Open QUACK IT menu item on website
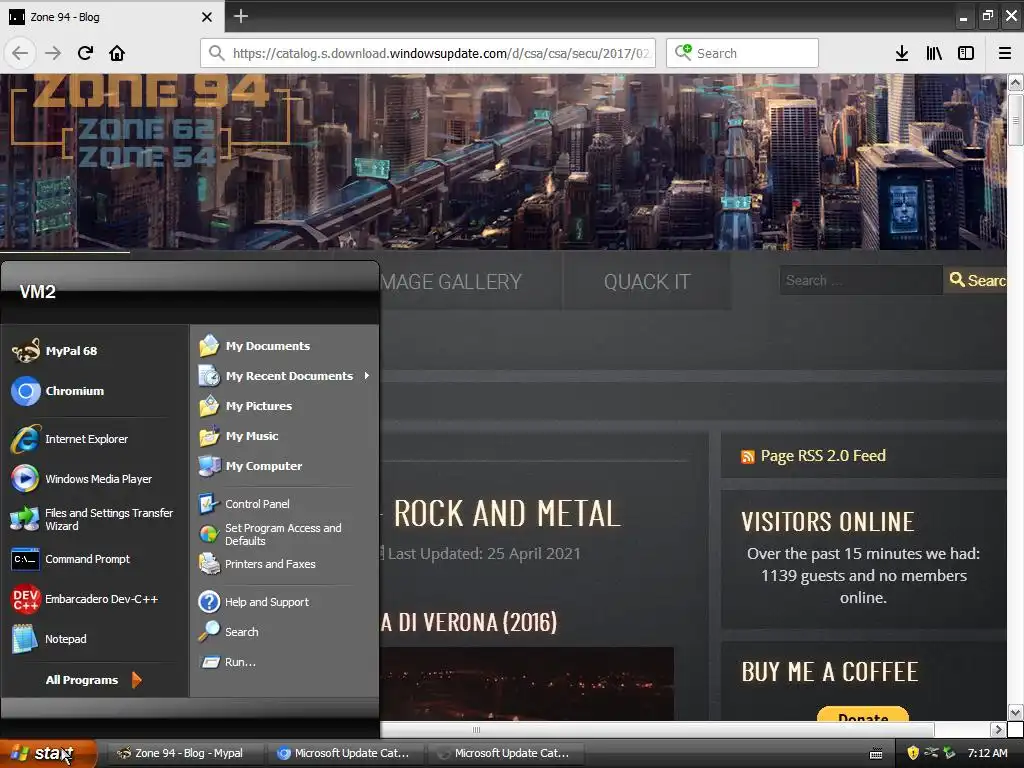Image resolution: width=1024 pixels, height=768 pixels. pos(647,281)
